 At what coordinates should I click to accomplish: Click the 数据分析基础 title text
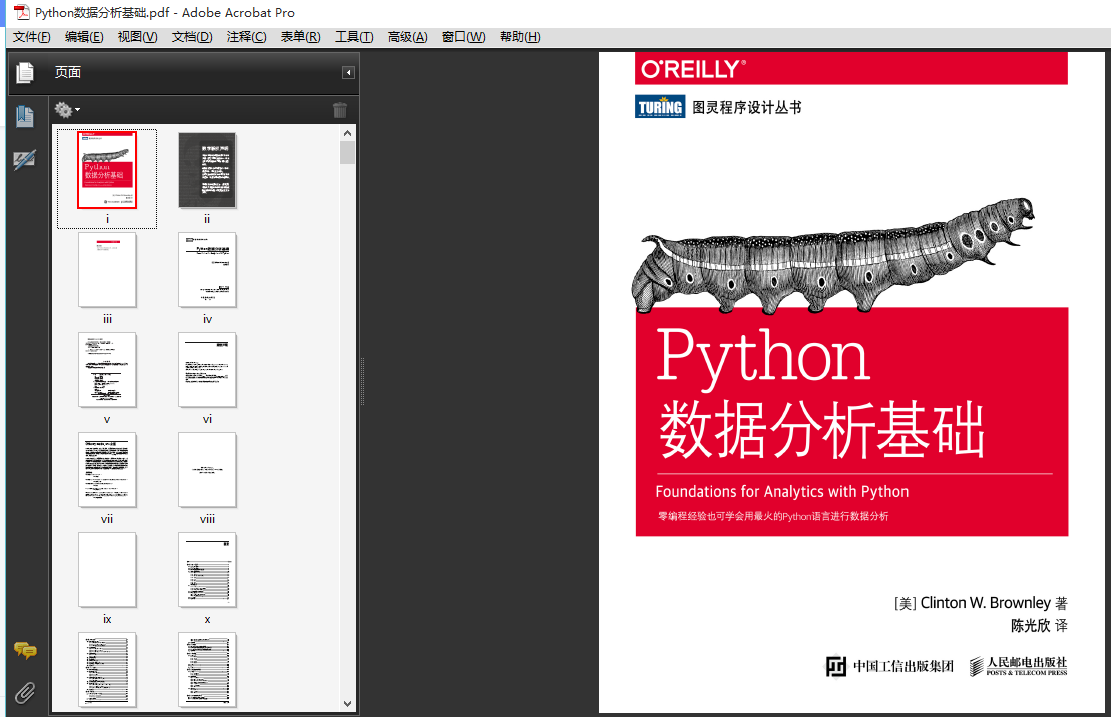pos(822,429)
